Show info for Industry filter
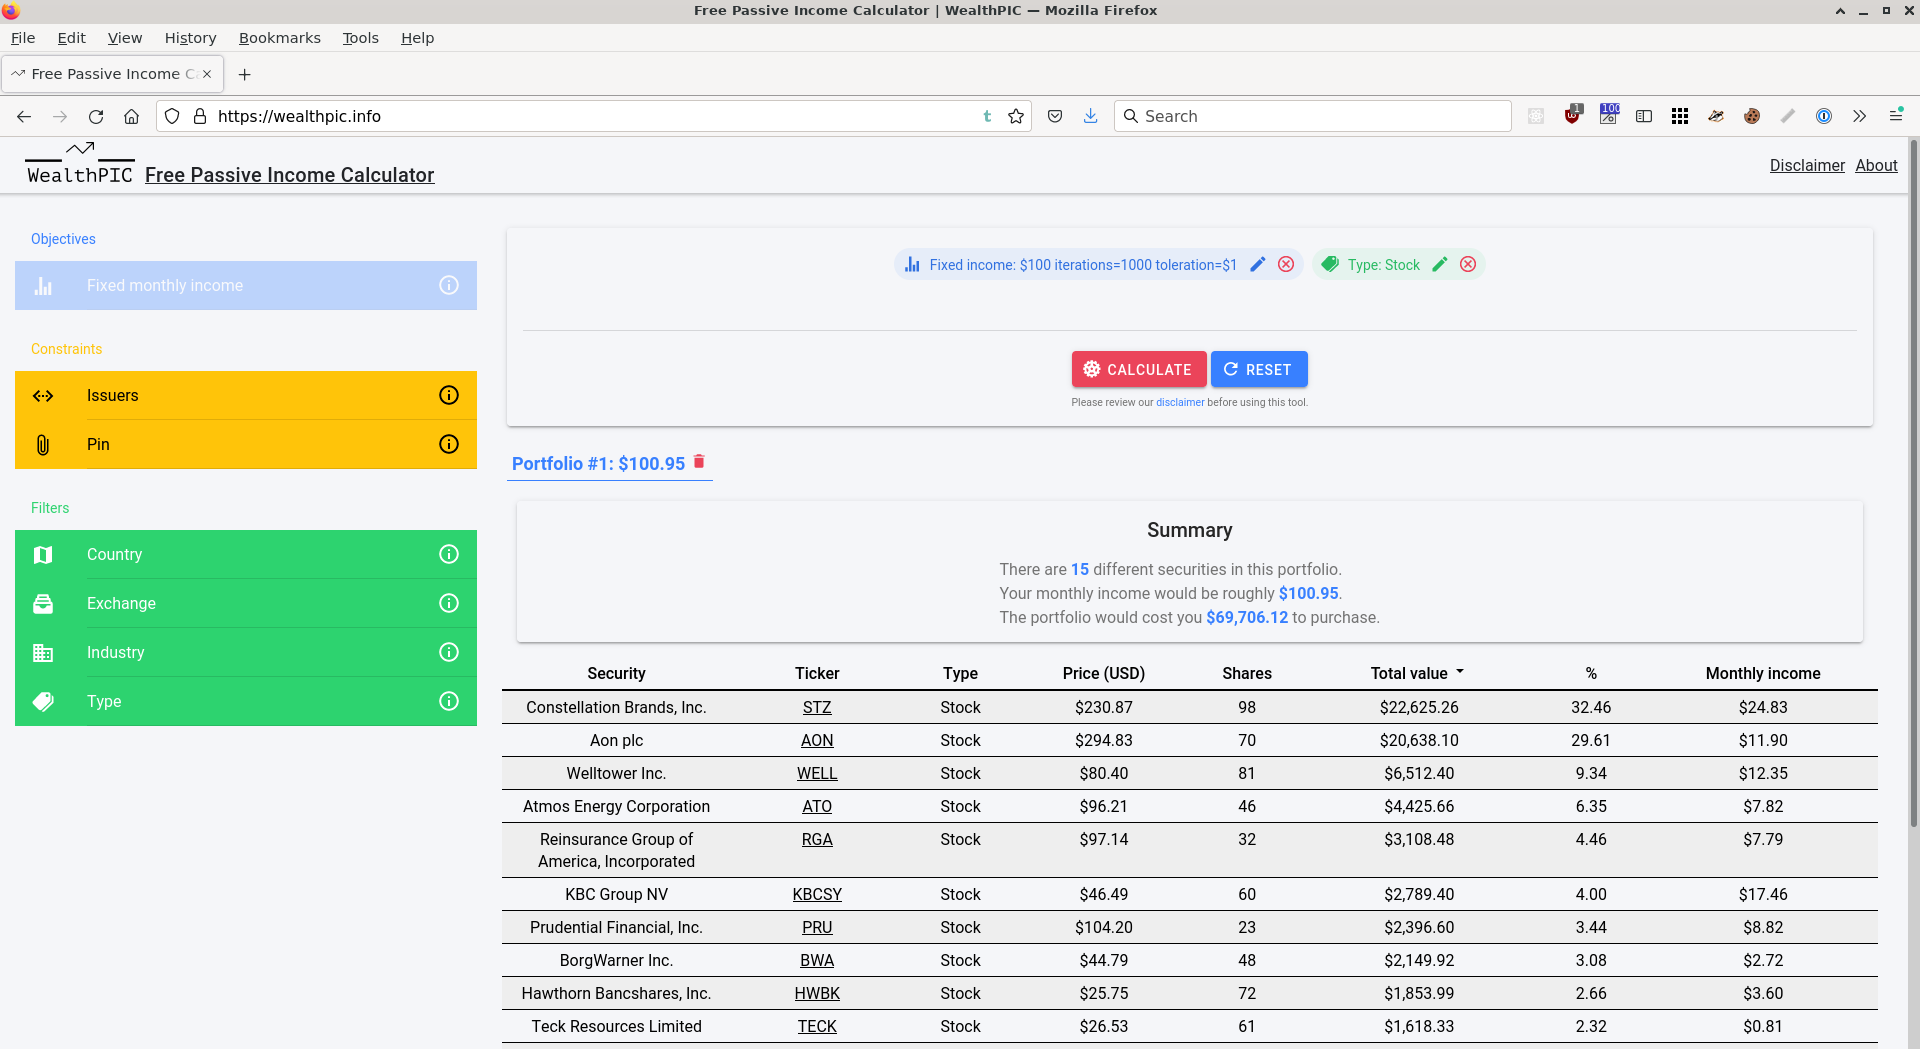This screenshot has width=1920, height=1049. [449, 652]
